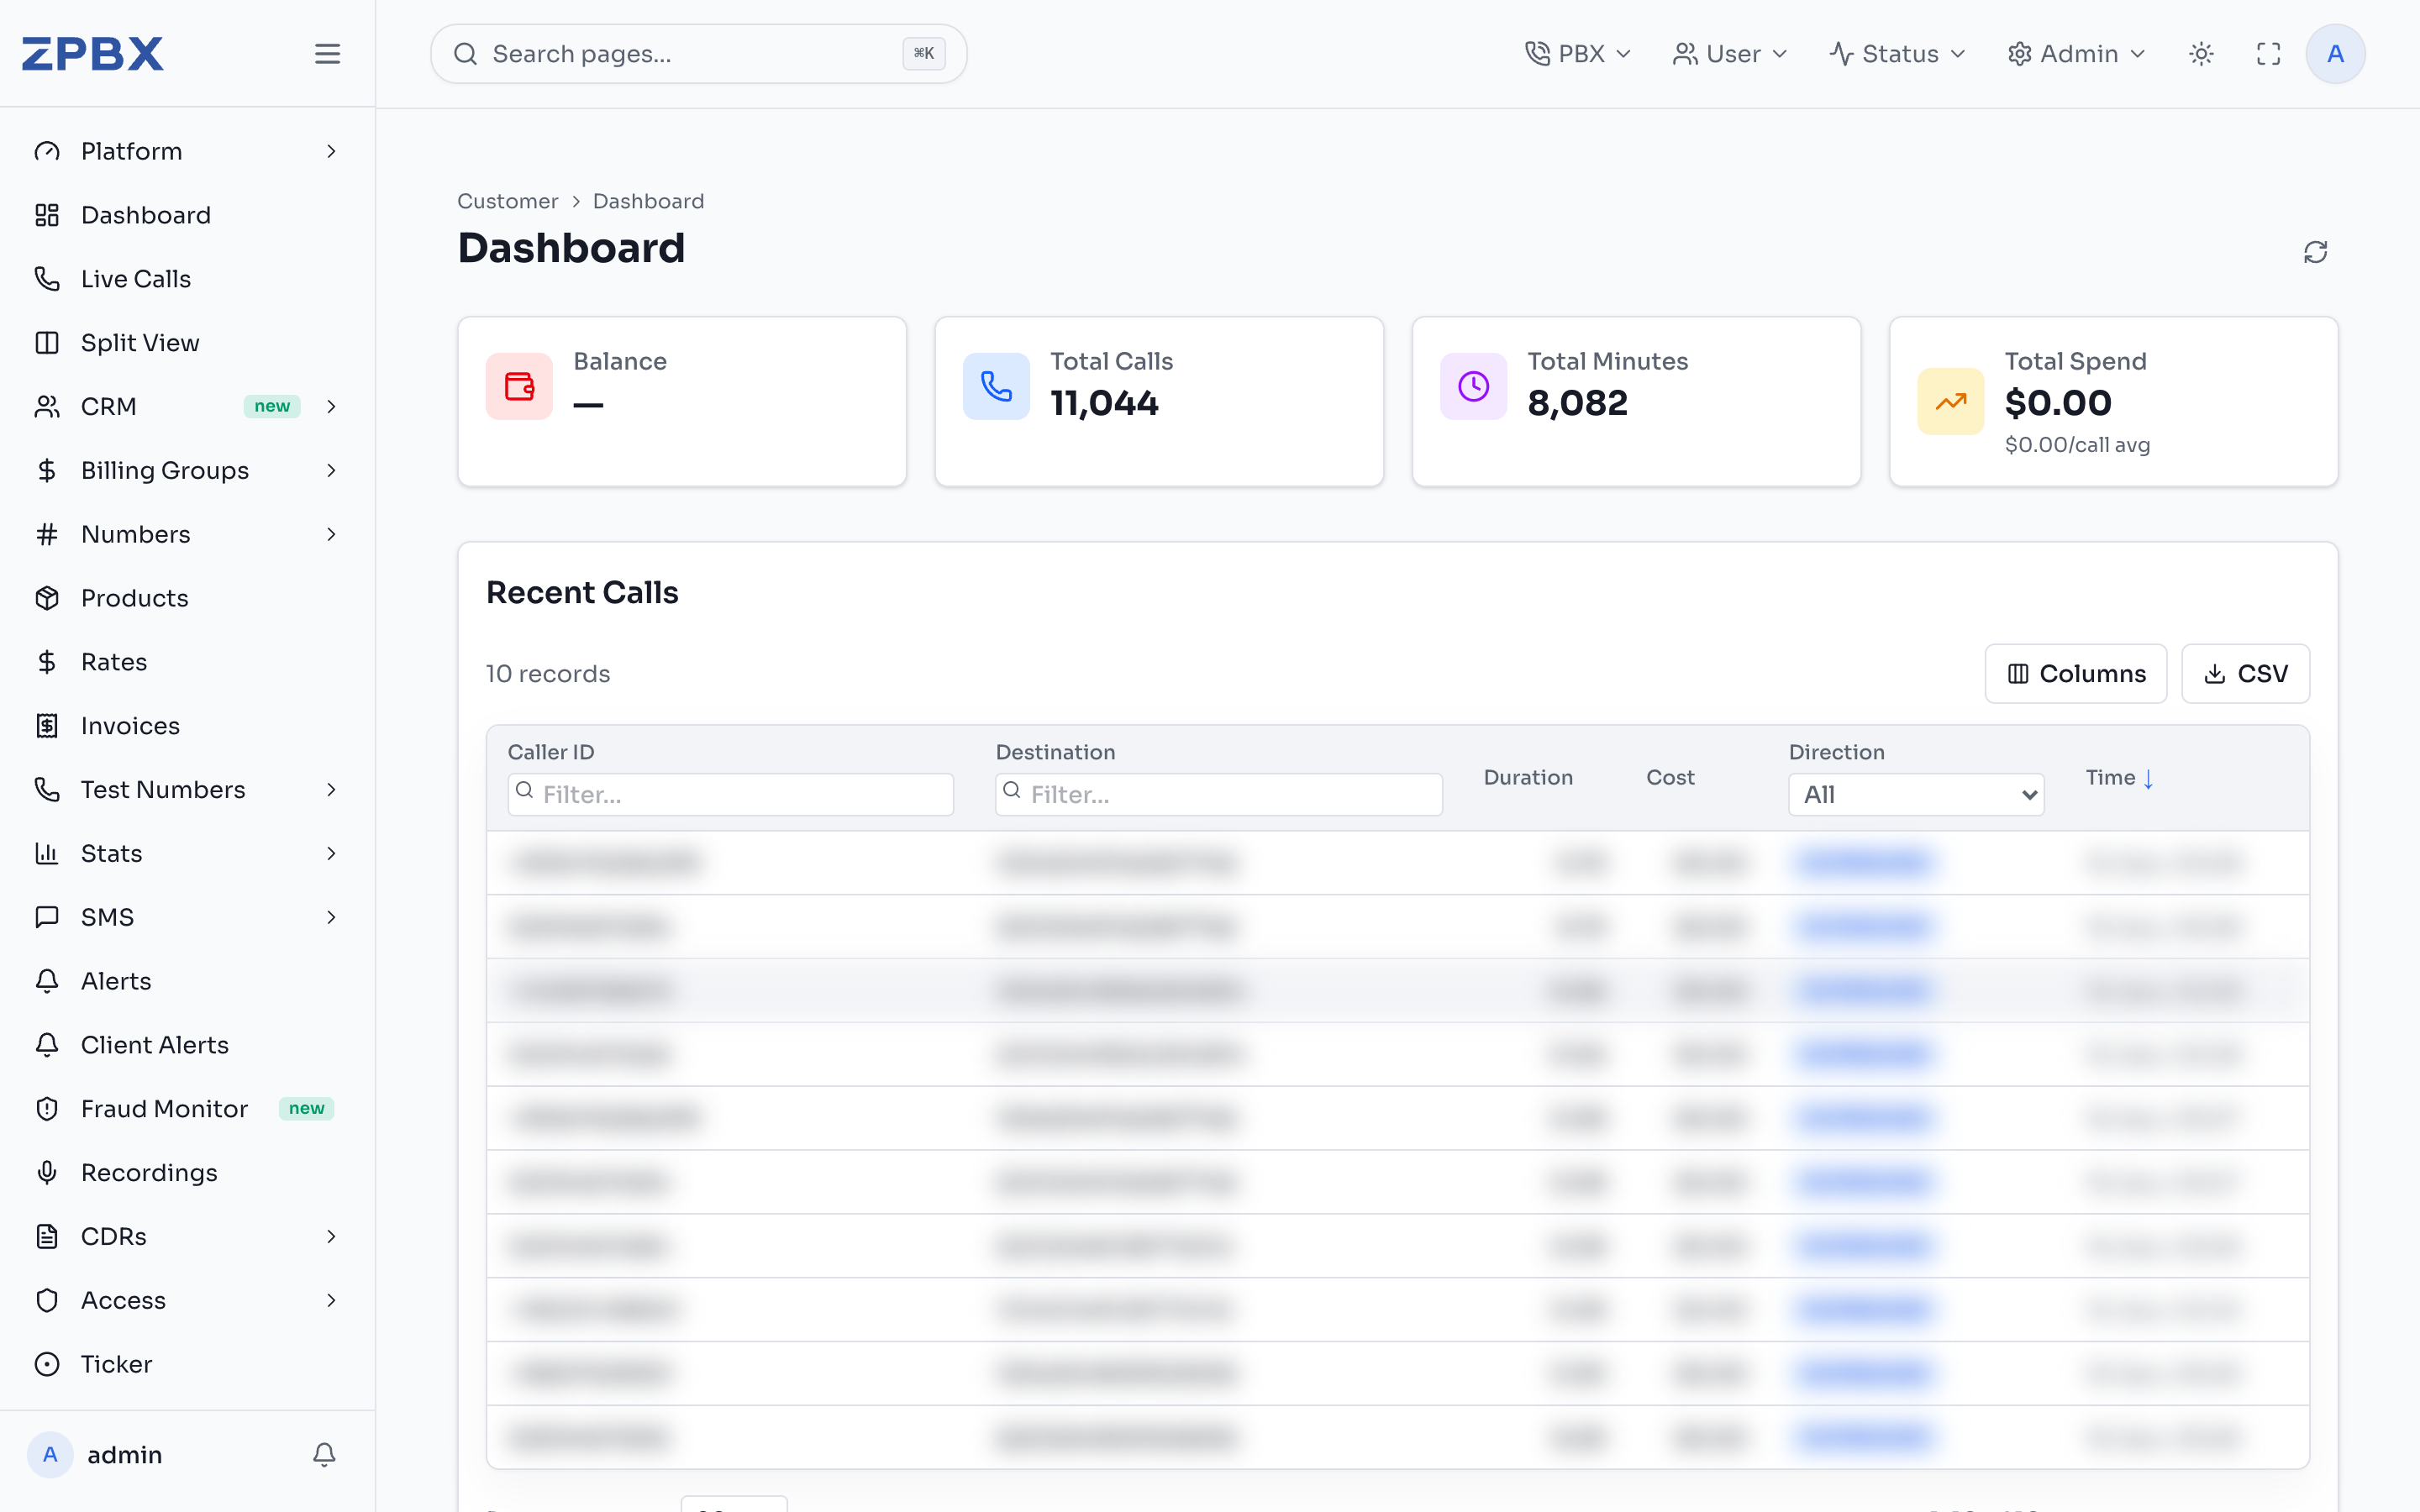Open the Admin top menu

[2077, 53]
